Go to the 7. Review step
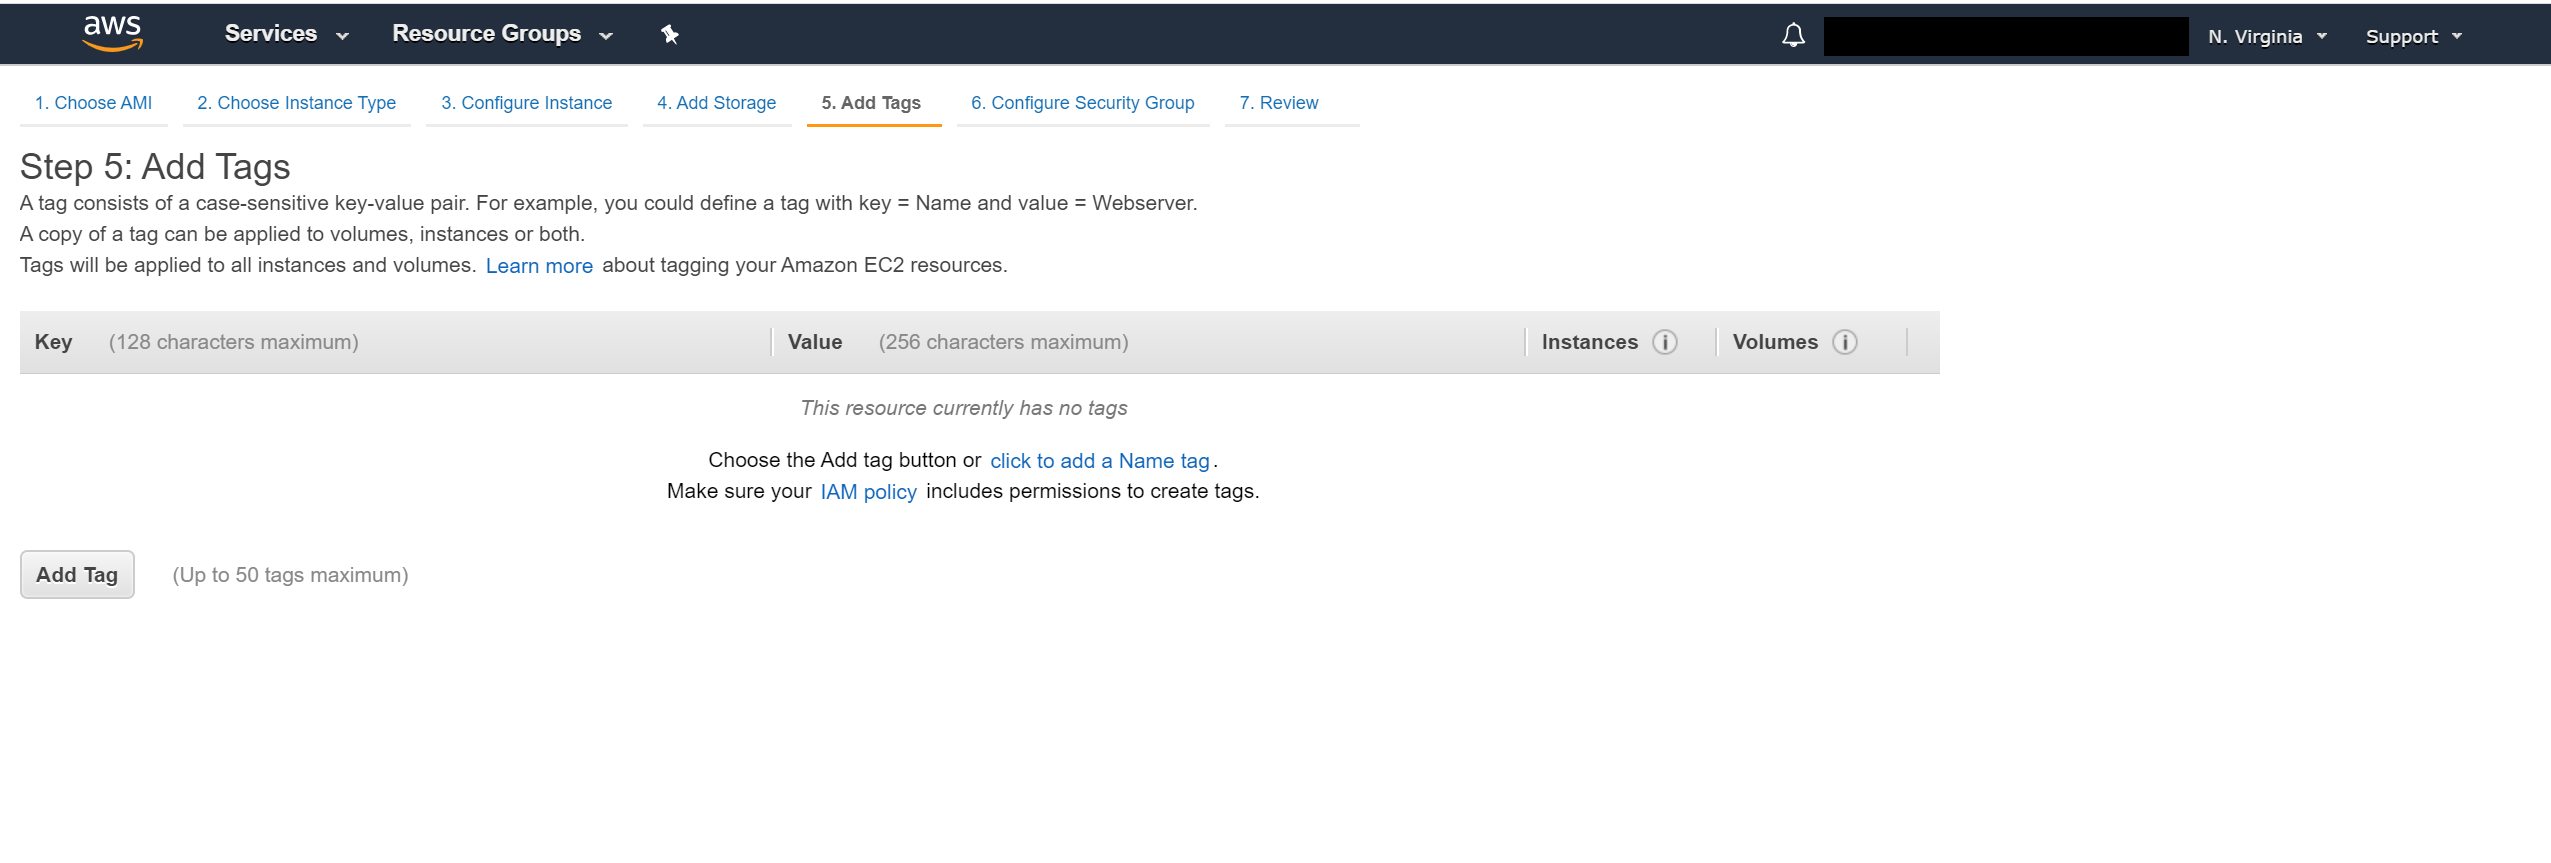This screenshot has height=863, width=2551. coord(1279,103)
